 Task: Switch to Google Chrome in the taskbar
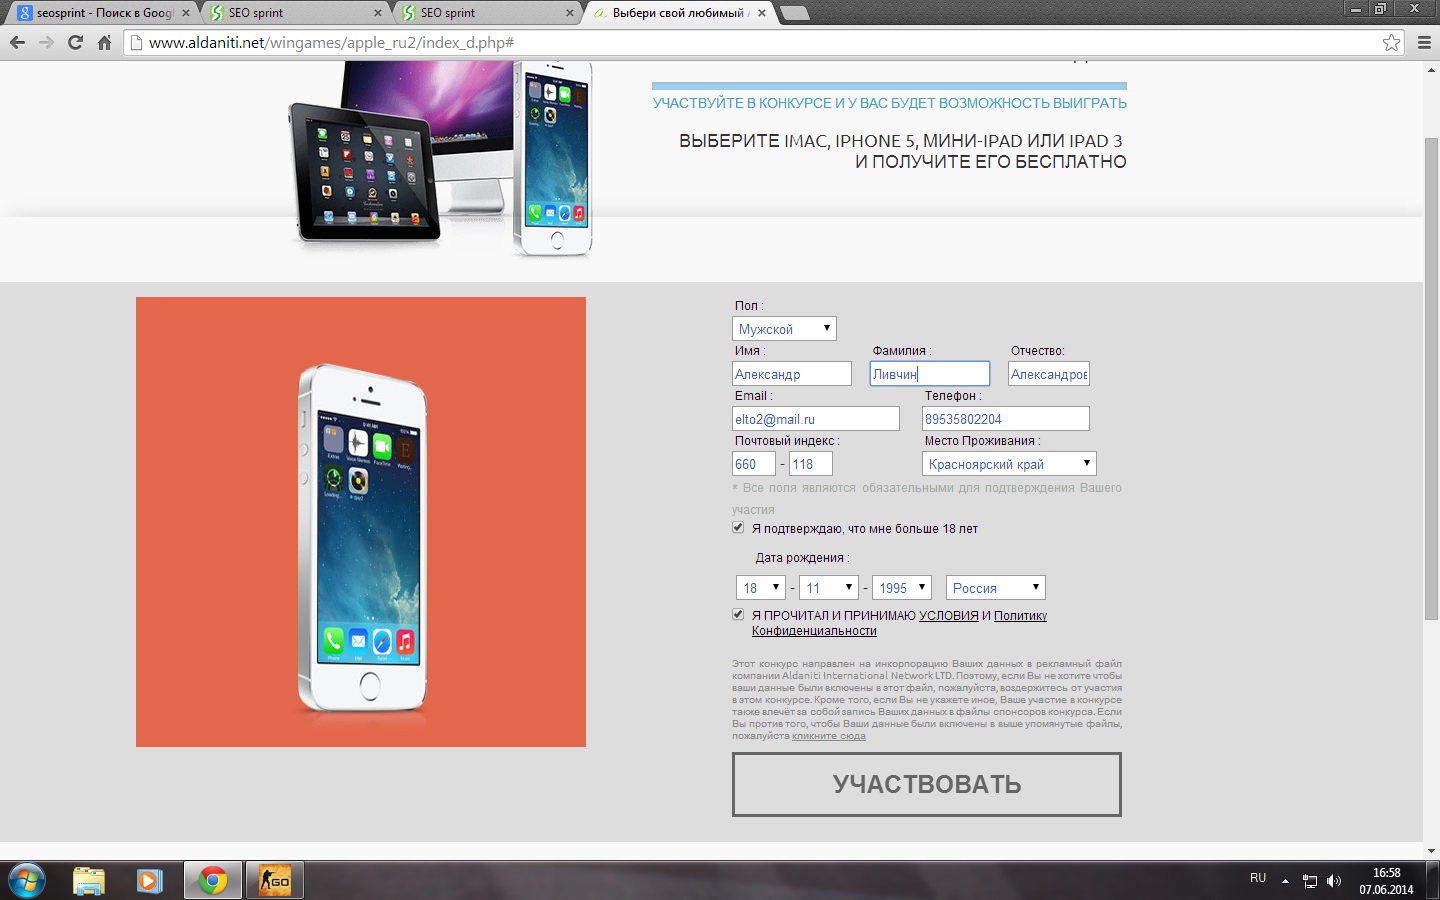point(212,880)
